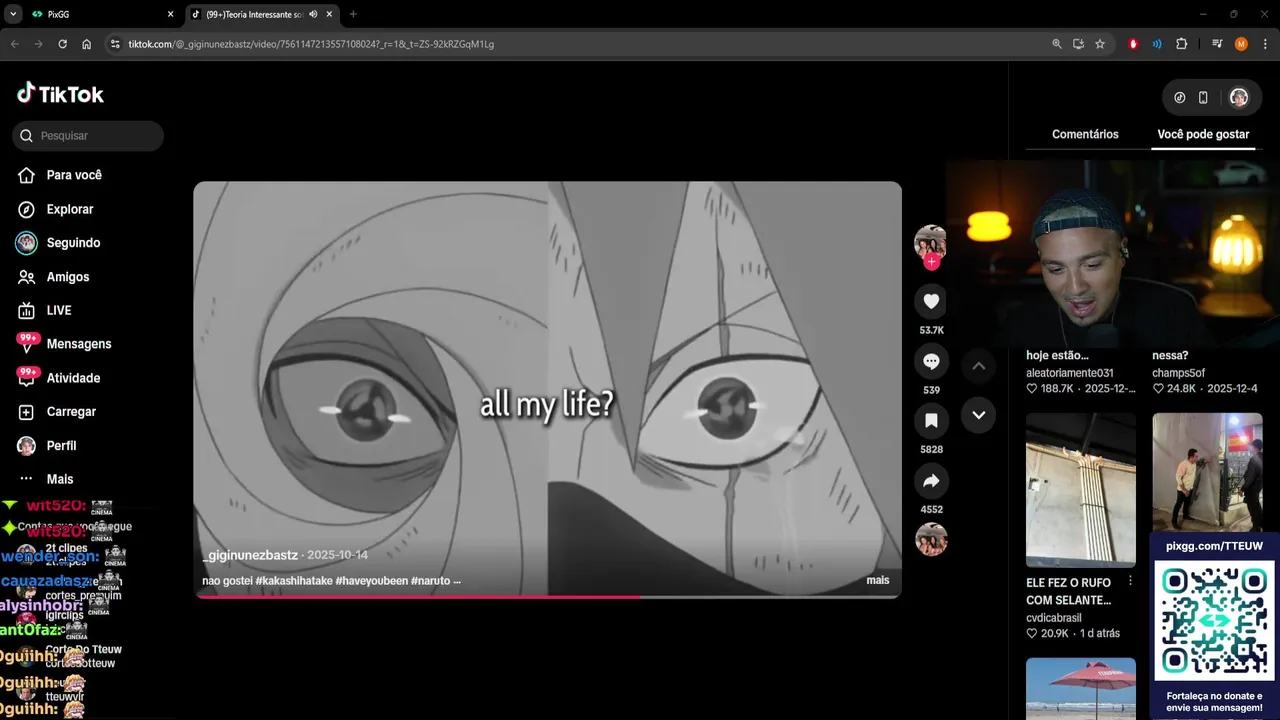
Task: Click install app icon in address bar
Action: point(1078,44)
